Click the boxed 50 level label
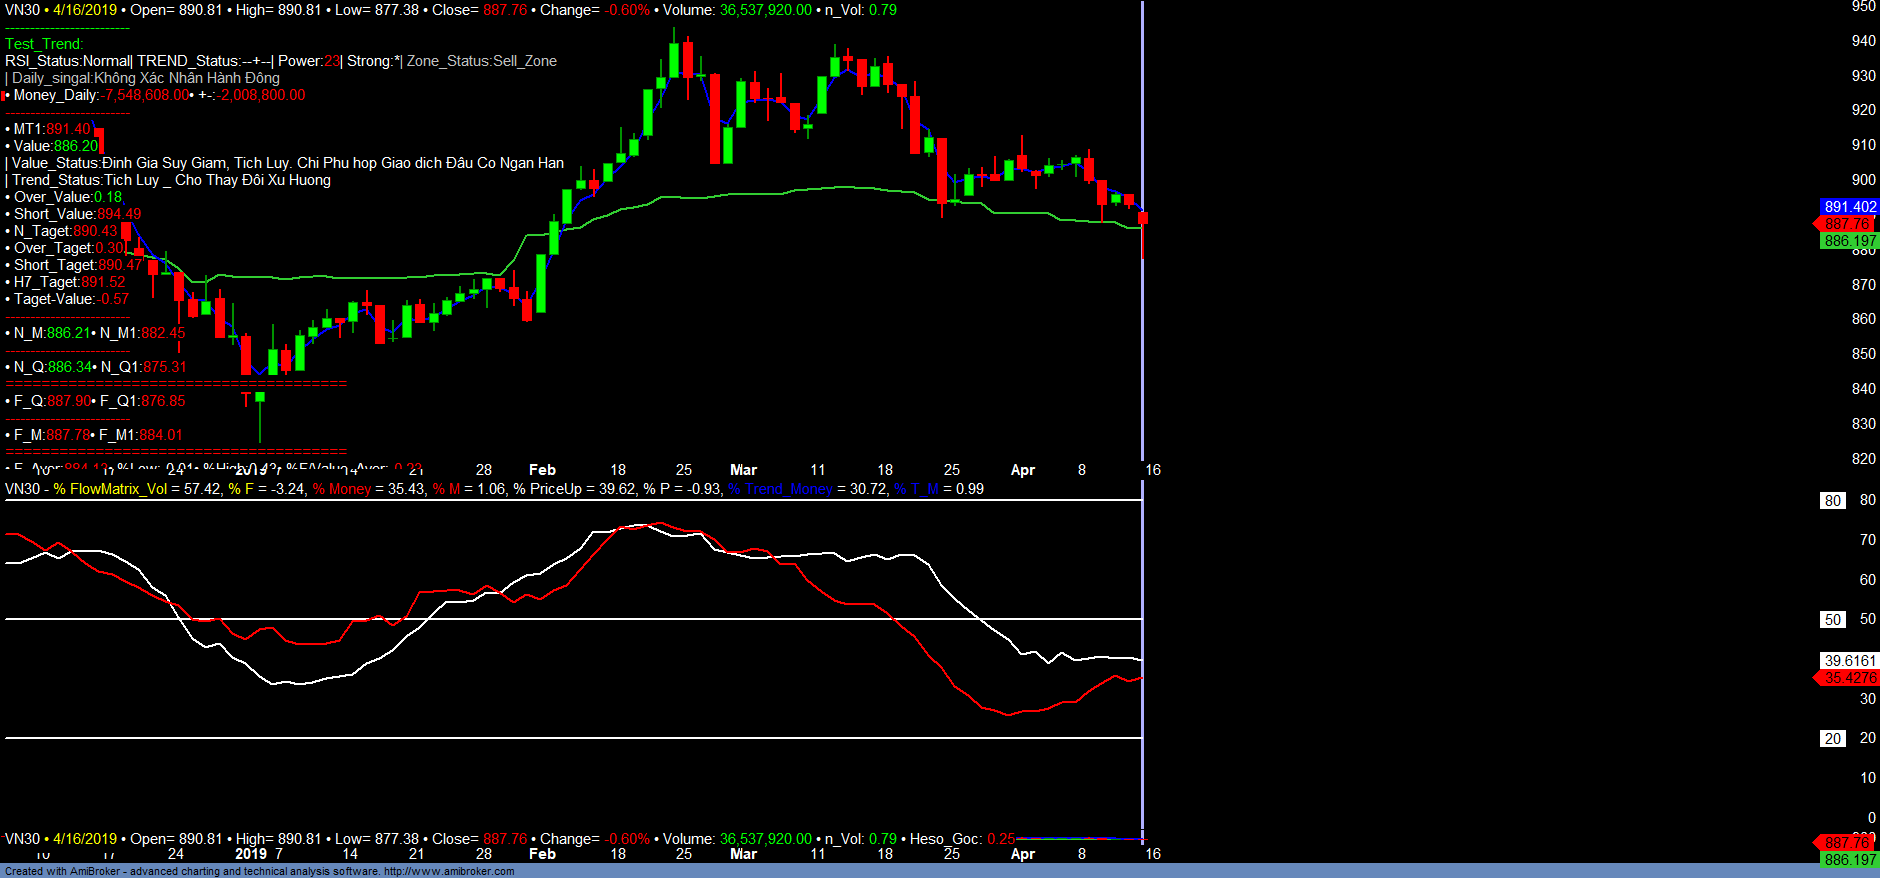 [1832, 620]
